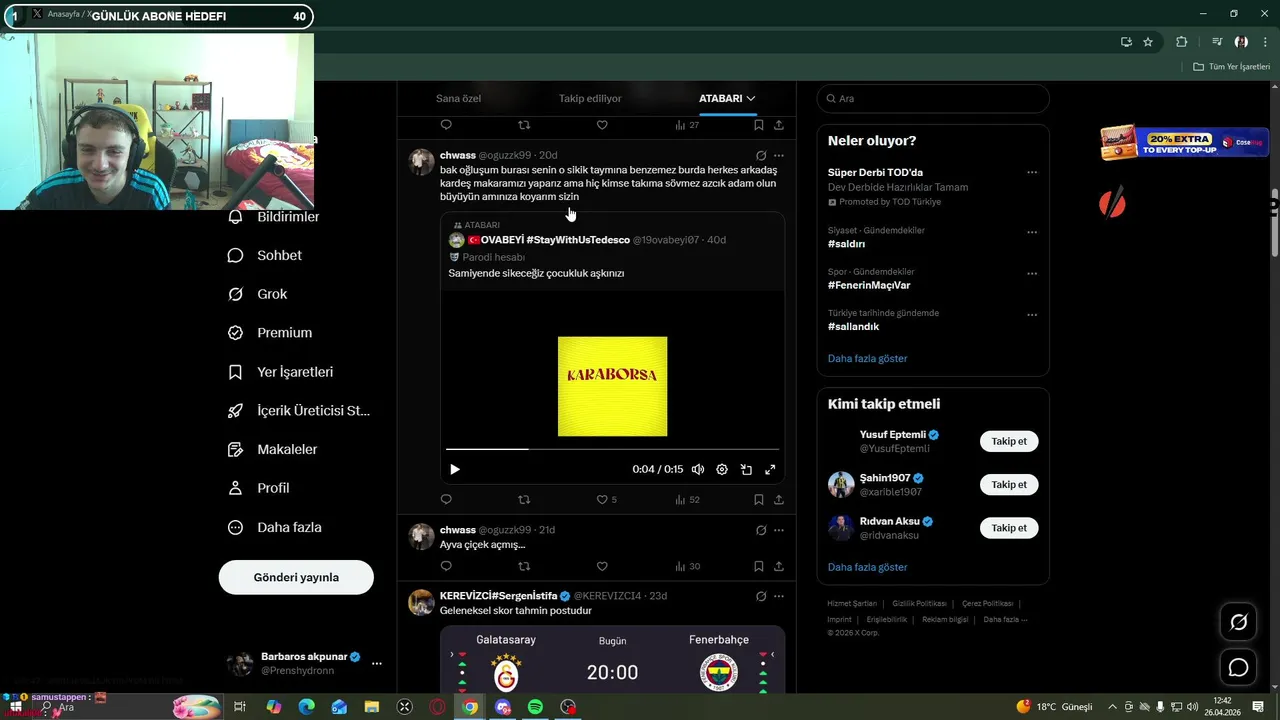Enter video fullscreen mode
1280x720 pixels.
tap(770, 469)
